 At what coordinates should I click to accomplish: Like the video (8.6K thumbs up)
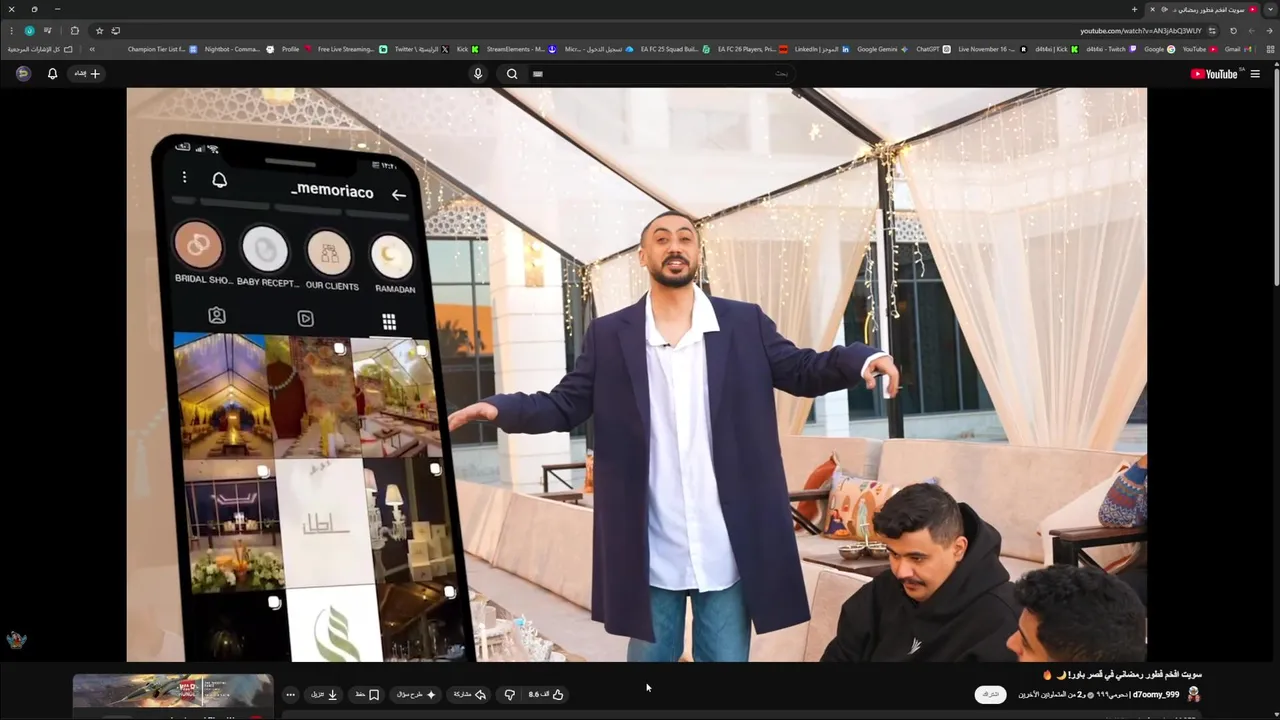[x=547, y=694]
